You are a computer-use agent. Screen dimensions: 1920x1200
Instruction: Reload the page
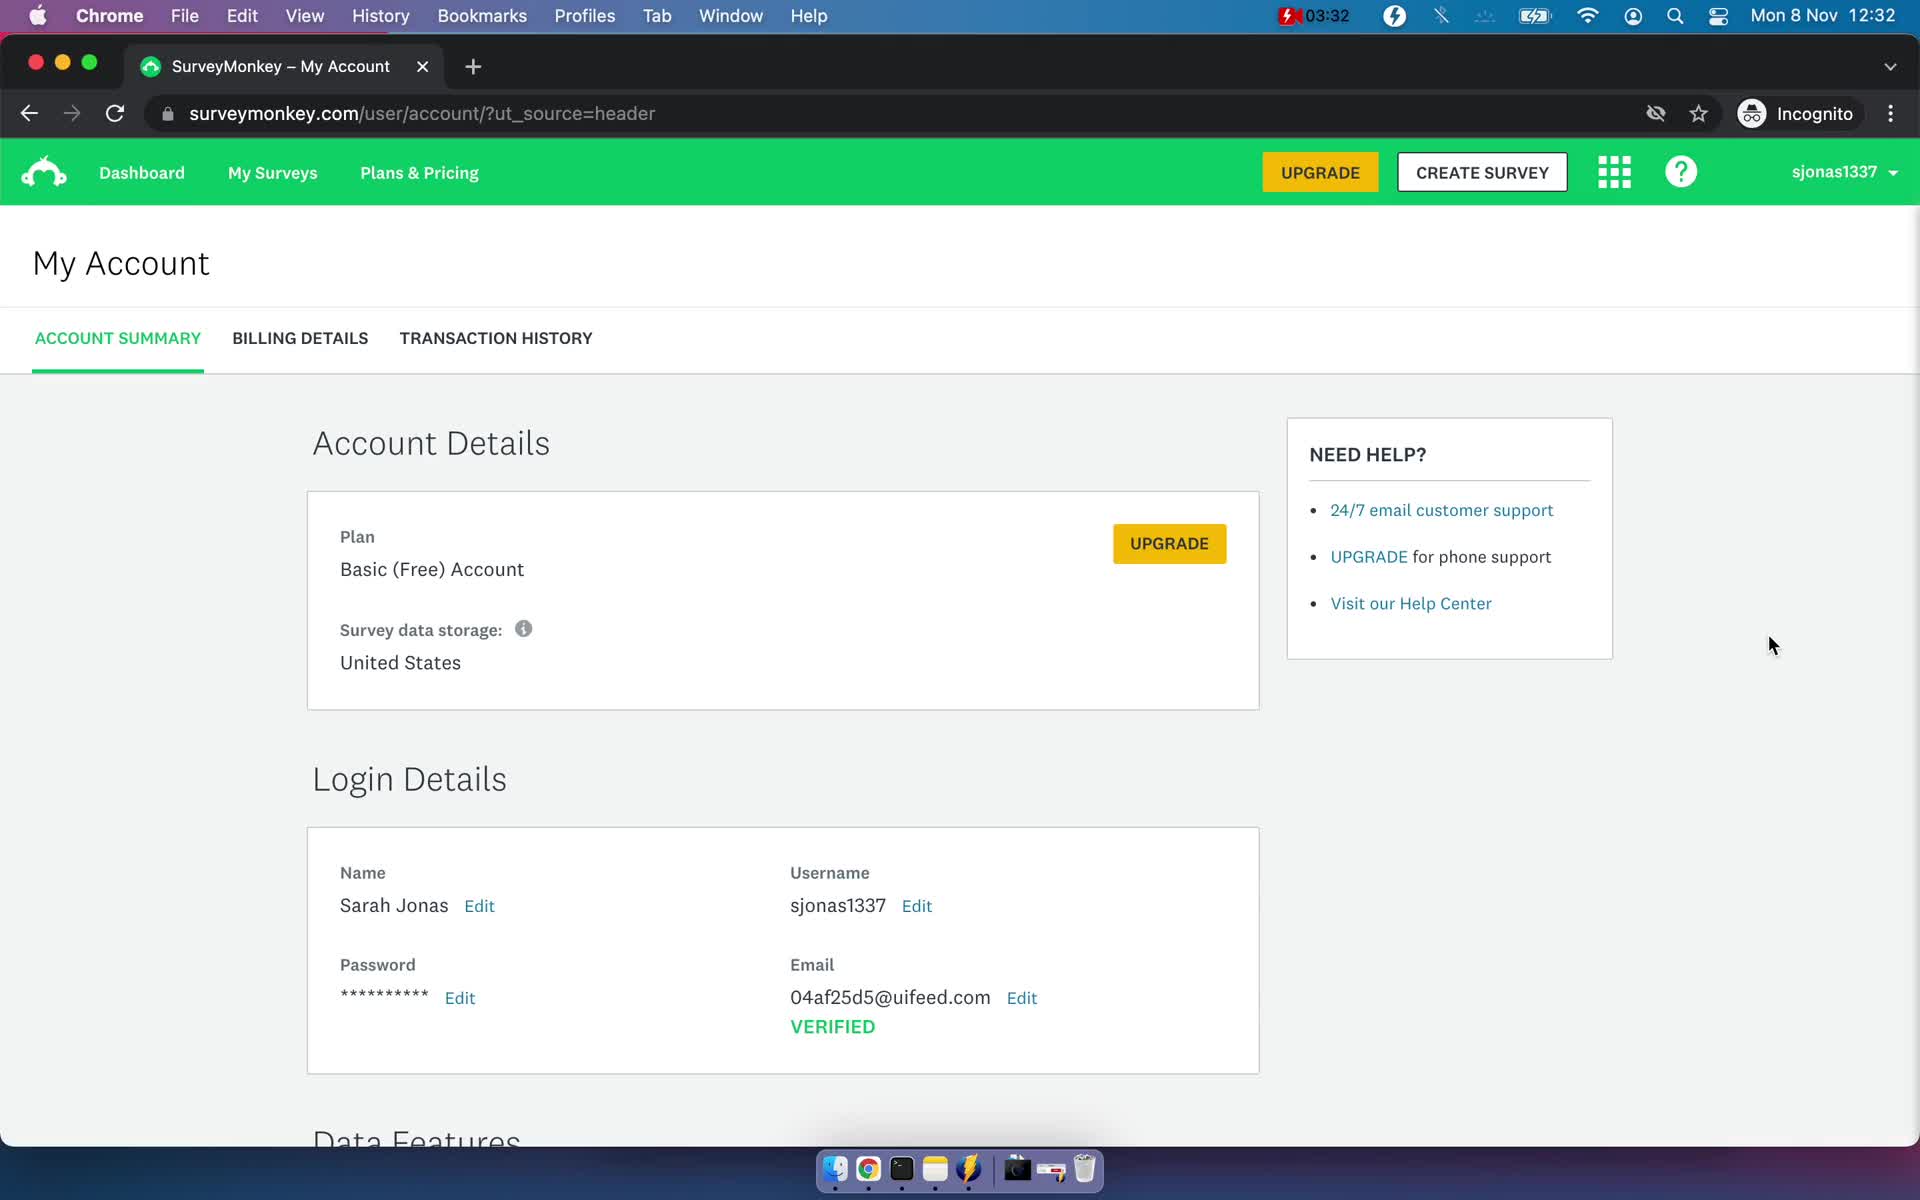pyautogui.click(x=115, y=114)
